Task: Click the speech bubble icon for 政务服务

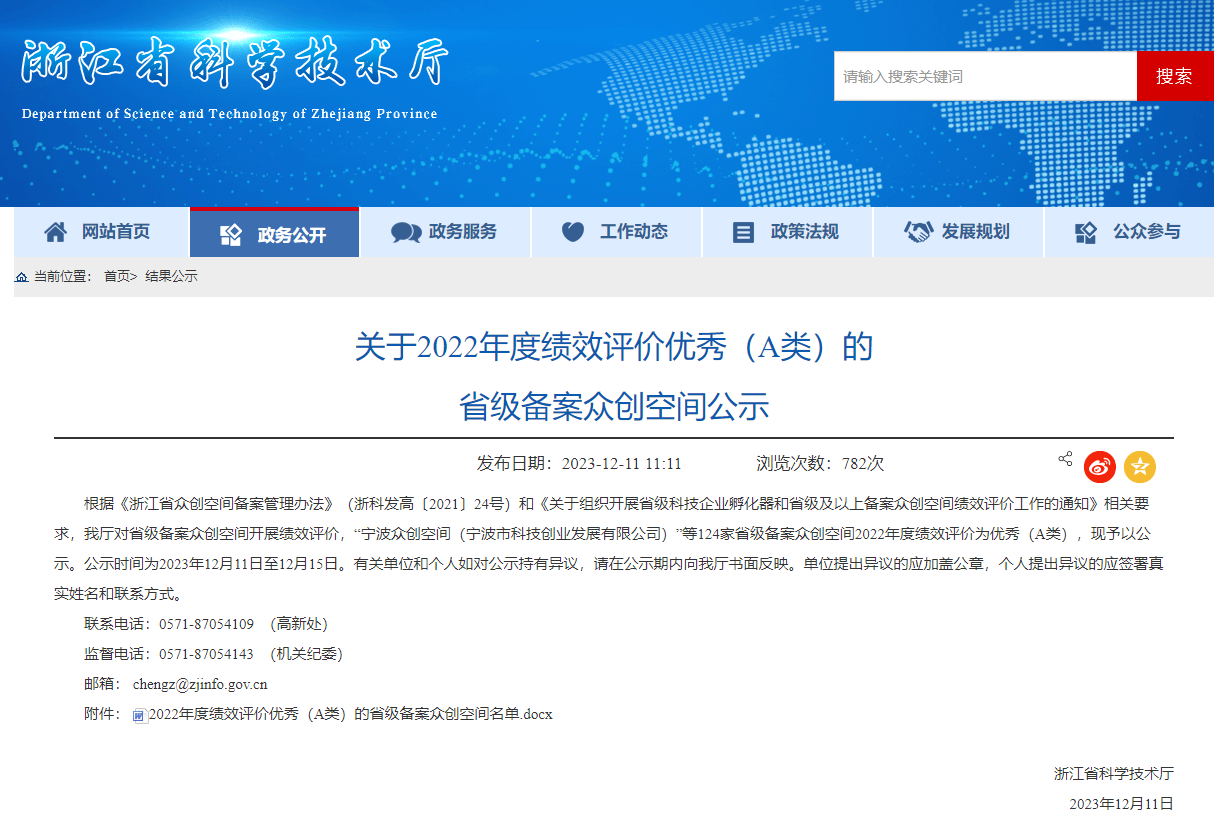Action: (x=406, y=232)
